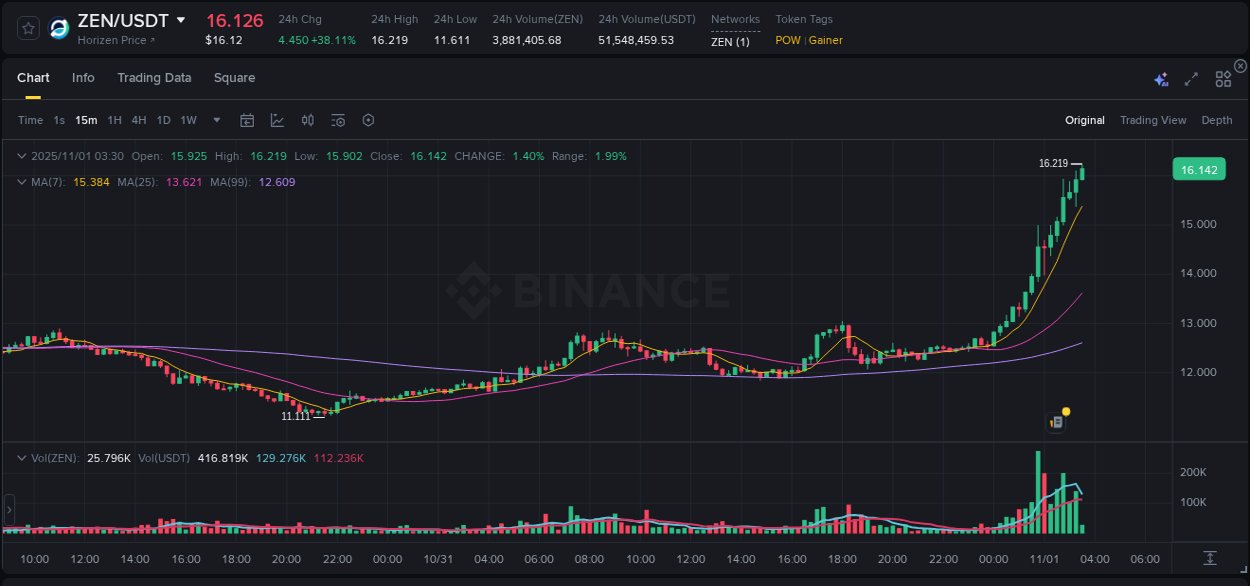Open the chart settings hexagon icon
Screen dimensions: 1250x586
[x=368, y=120]
